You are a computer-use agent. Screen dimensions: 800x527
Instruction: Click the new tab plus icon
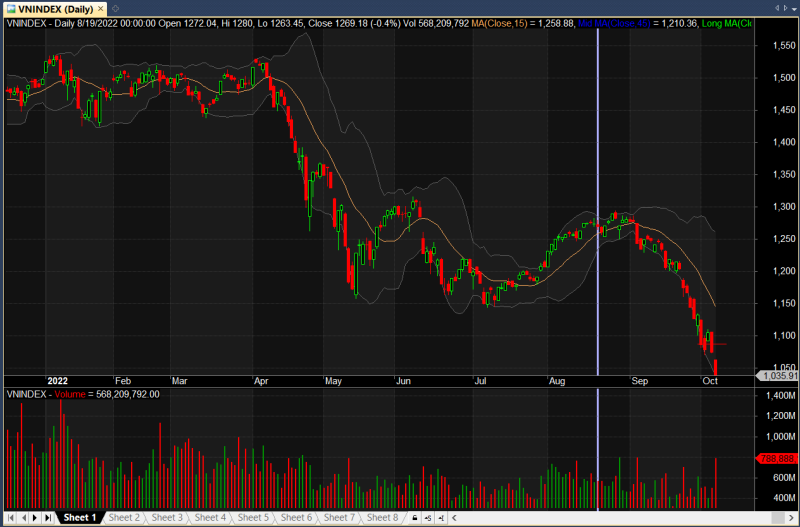(x=117, y=9)
